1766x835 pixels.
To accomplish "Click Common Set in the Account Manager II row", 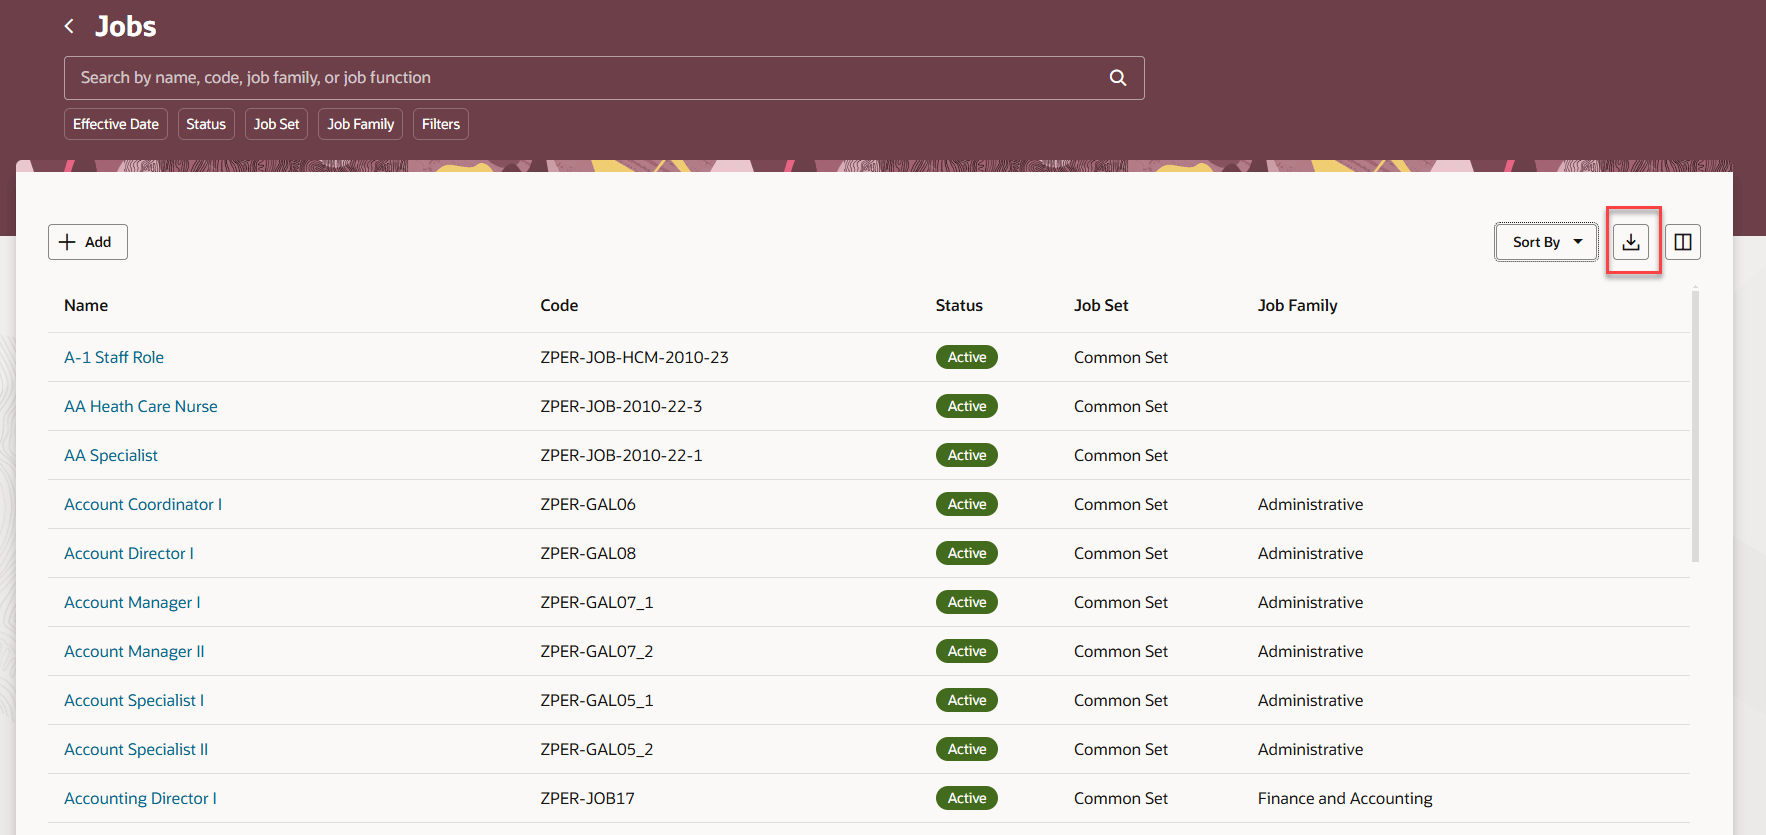I will [x=1121, y=651].
